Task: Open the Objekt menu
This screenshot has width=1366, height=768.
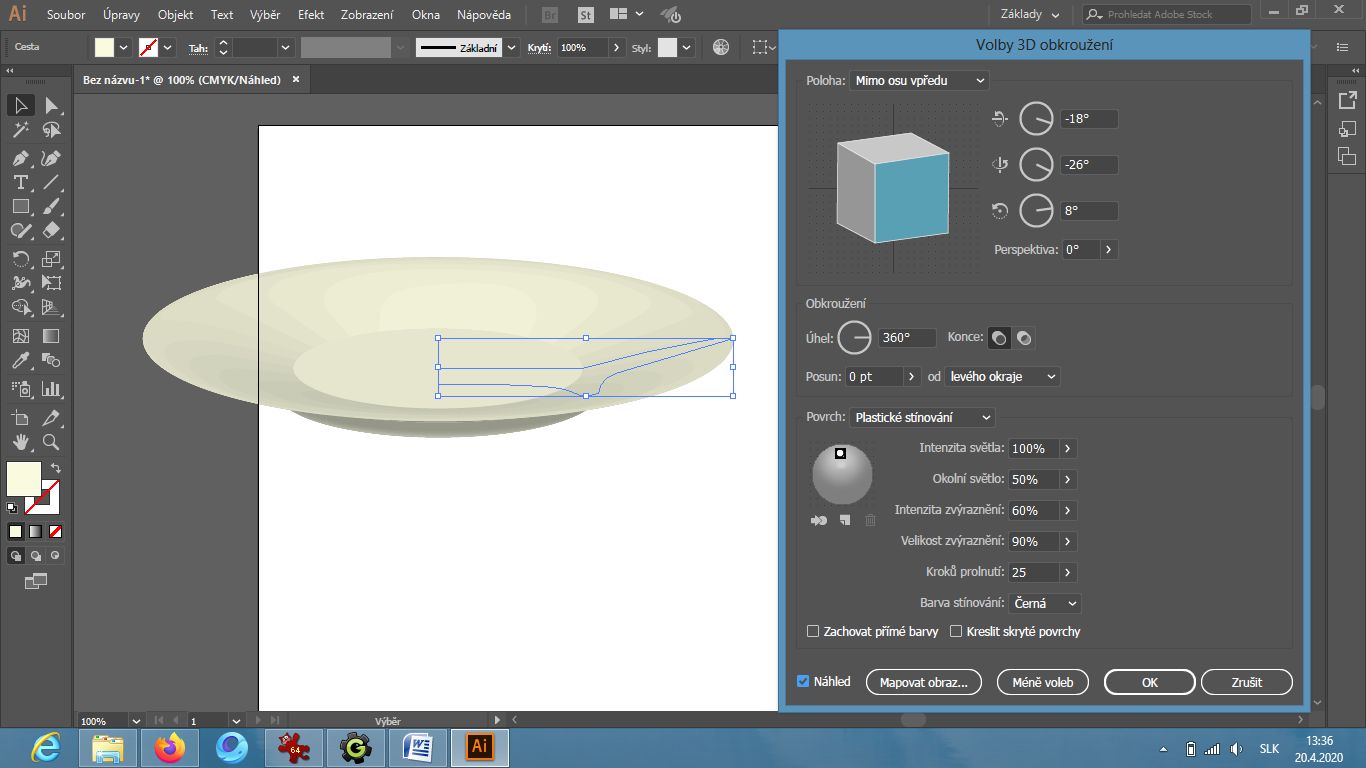Action: [x=175, y=15]
